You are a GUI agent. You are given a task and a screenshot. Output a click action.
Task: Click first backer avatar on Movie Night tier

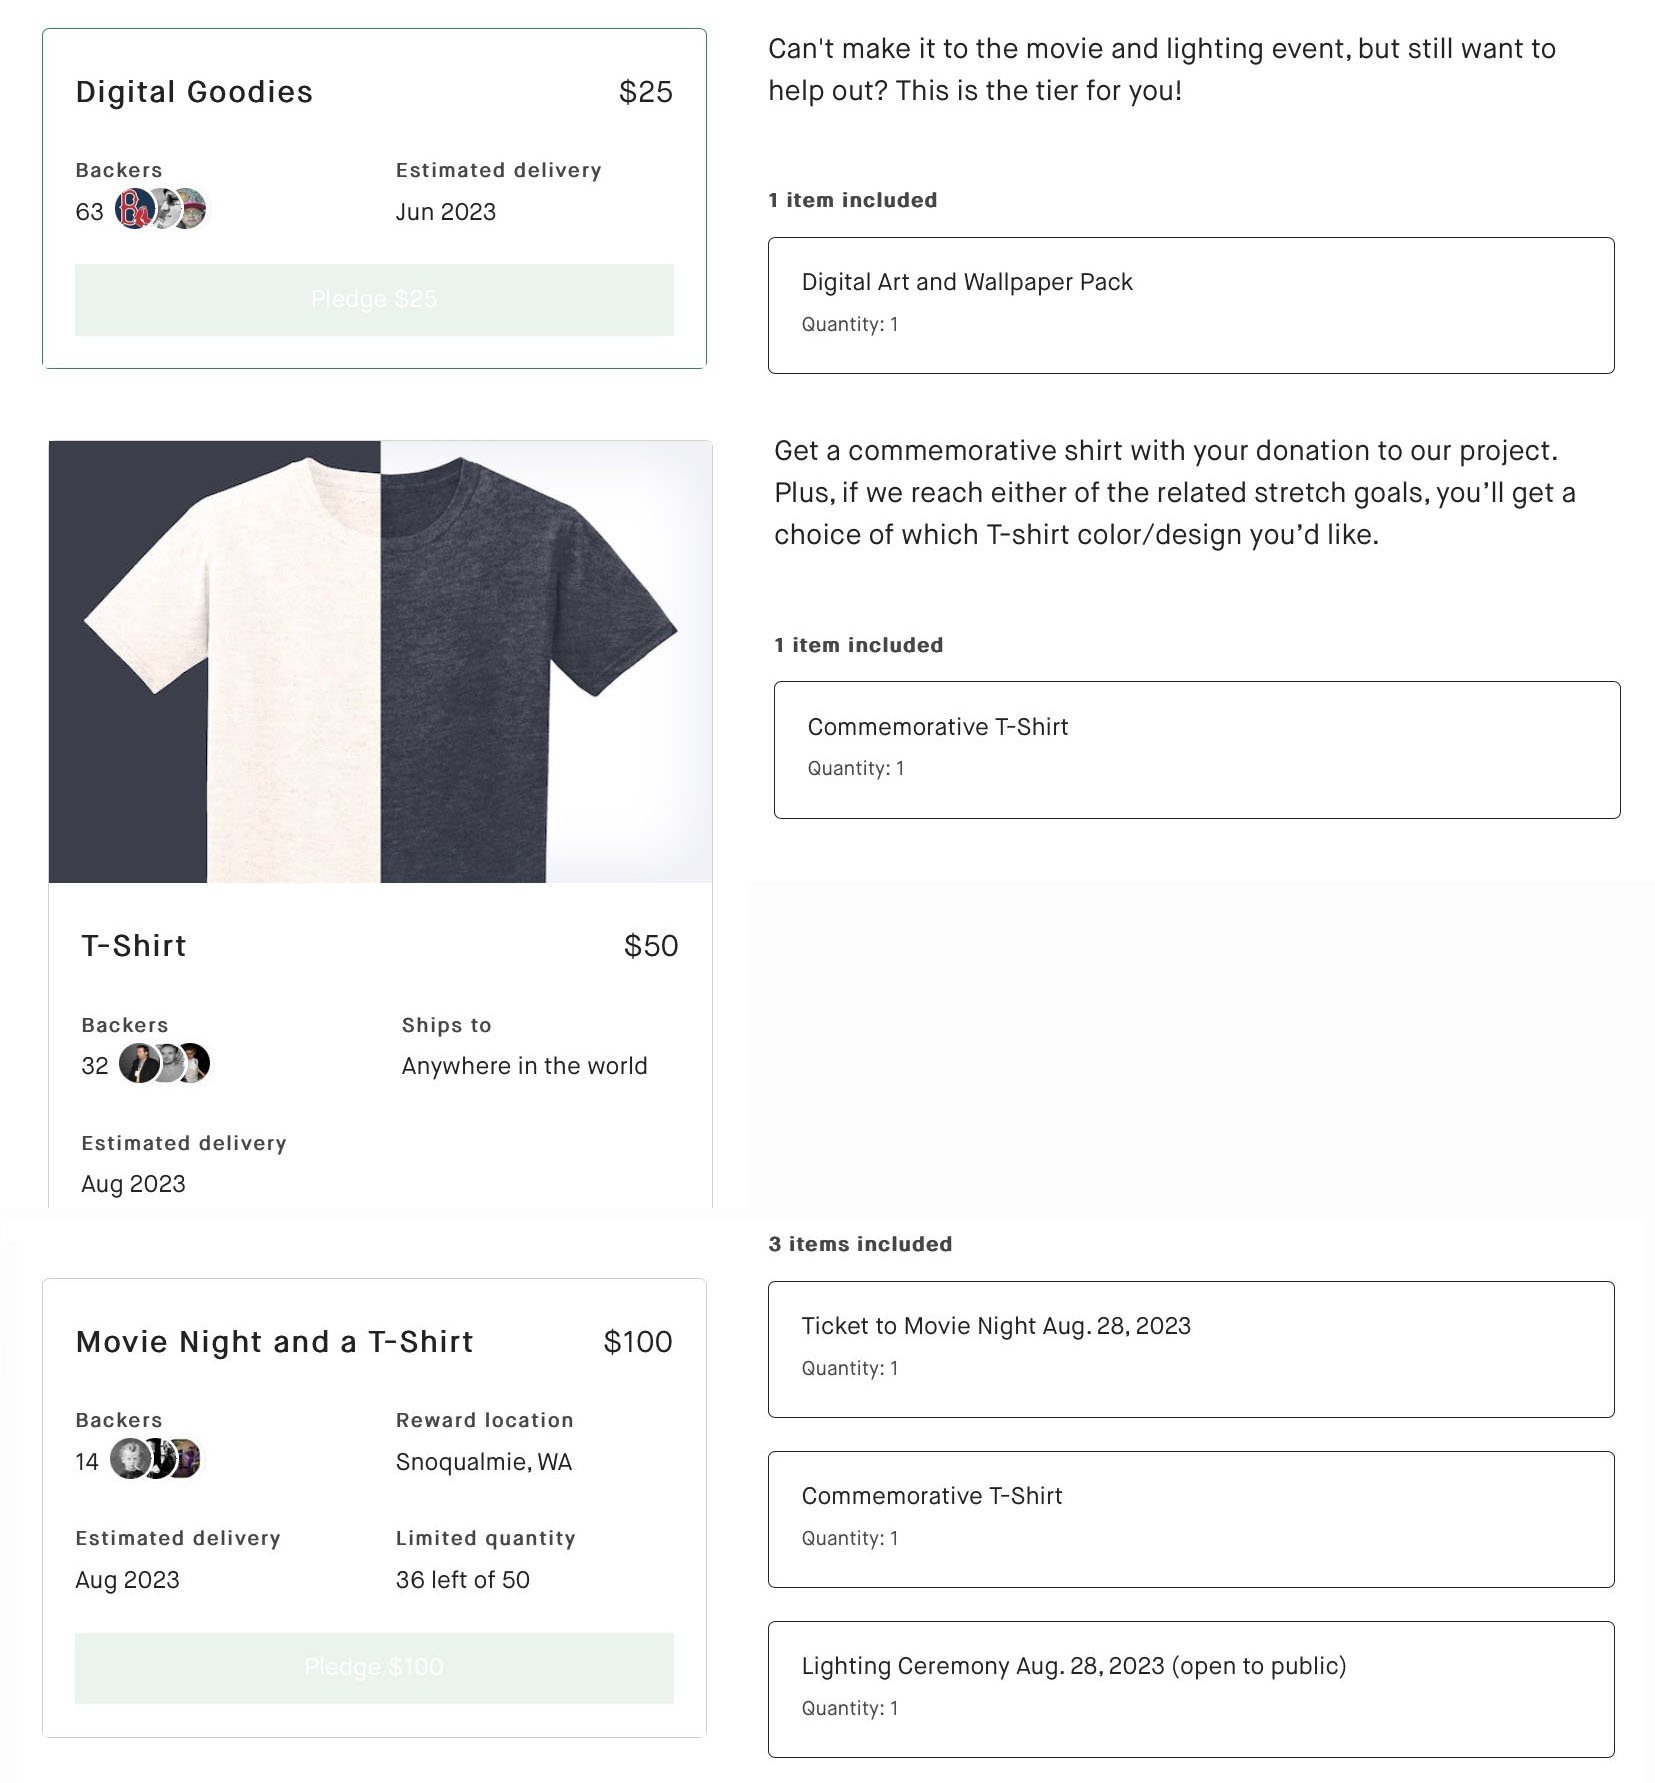(x=128, y=1459)
